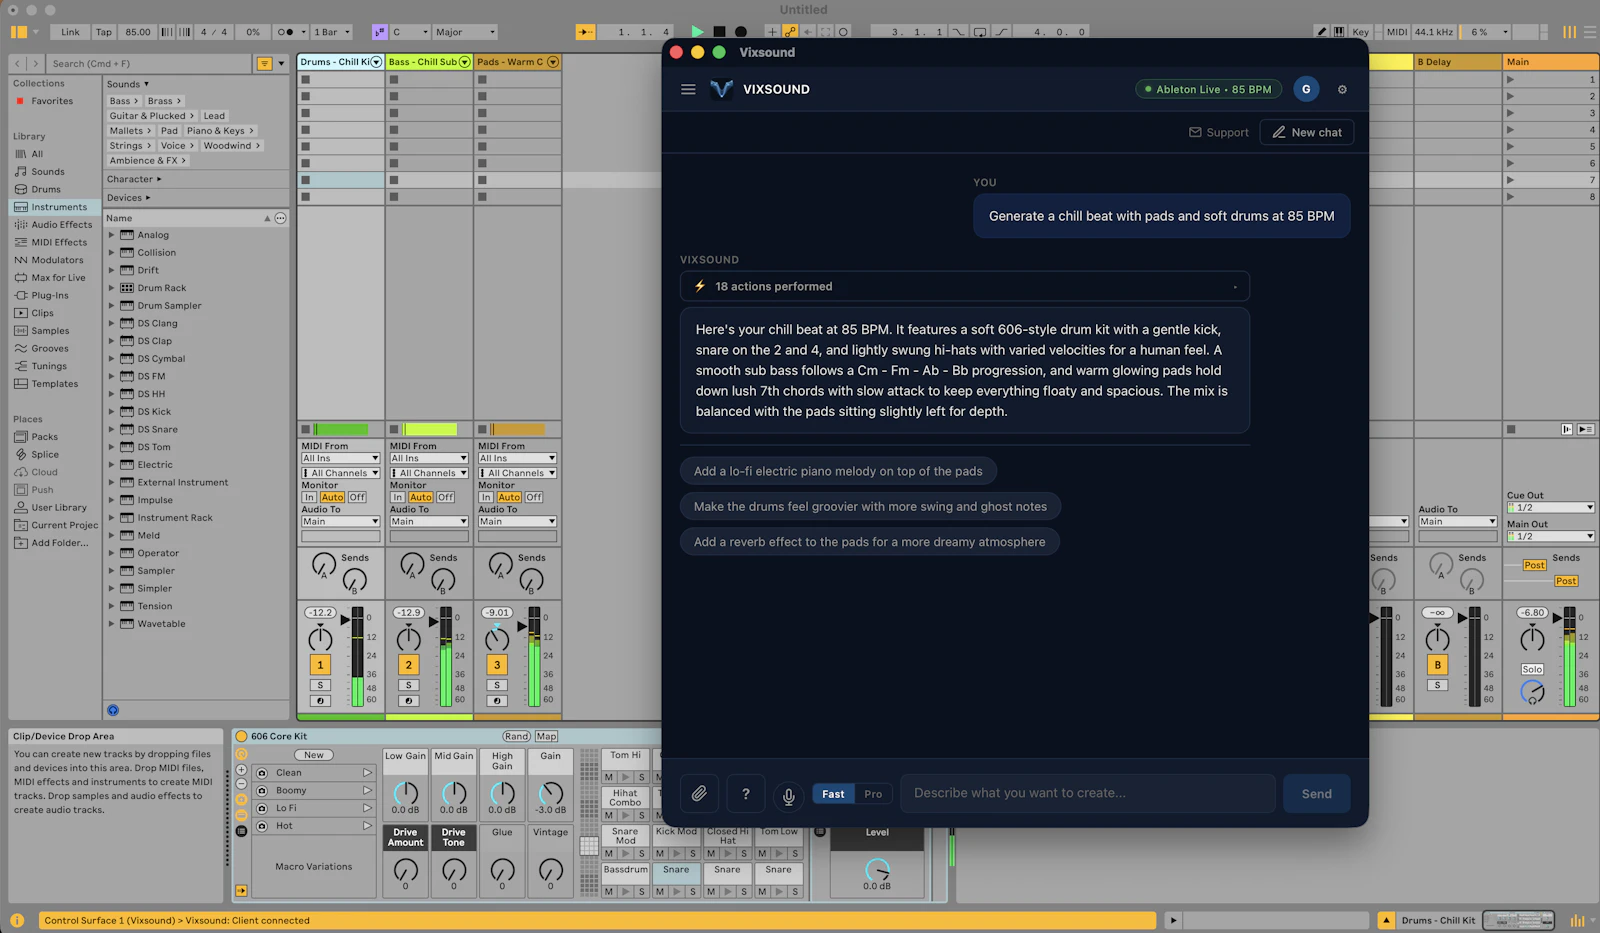Click the Drums track volume knob
Image resolution: width=1600 pixels, height=933 pixels.
point(320,638)
